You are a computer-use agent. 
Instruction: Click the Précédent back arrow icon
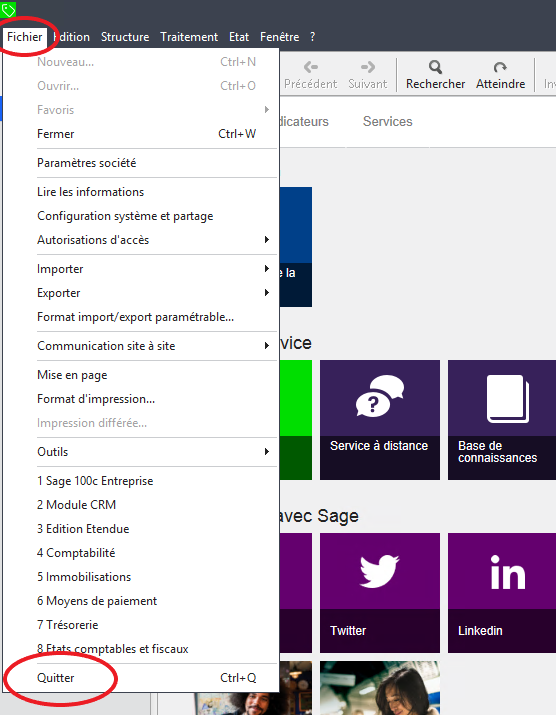click(x=311, y=67)
